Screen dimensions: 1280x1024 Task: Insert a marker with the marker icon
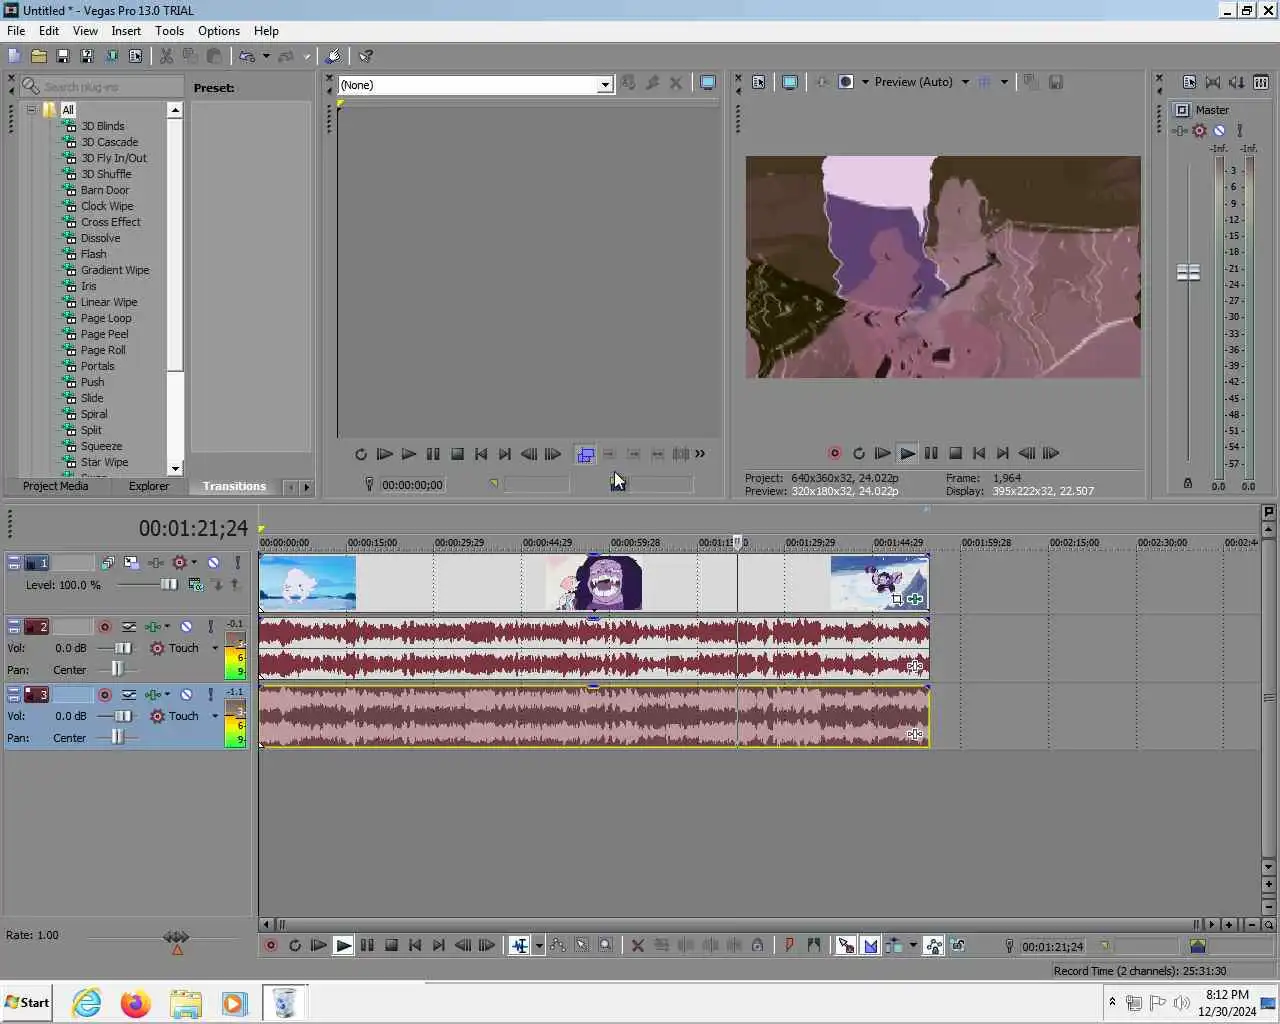[789, 946]
